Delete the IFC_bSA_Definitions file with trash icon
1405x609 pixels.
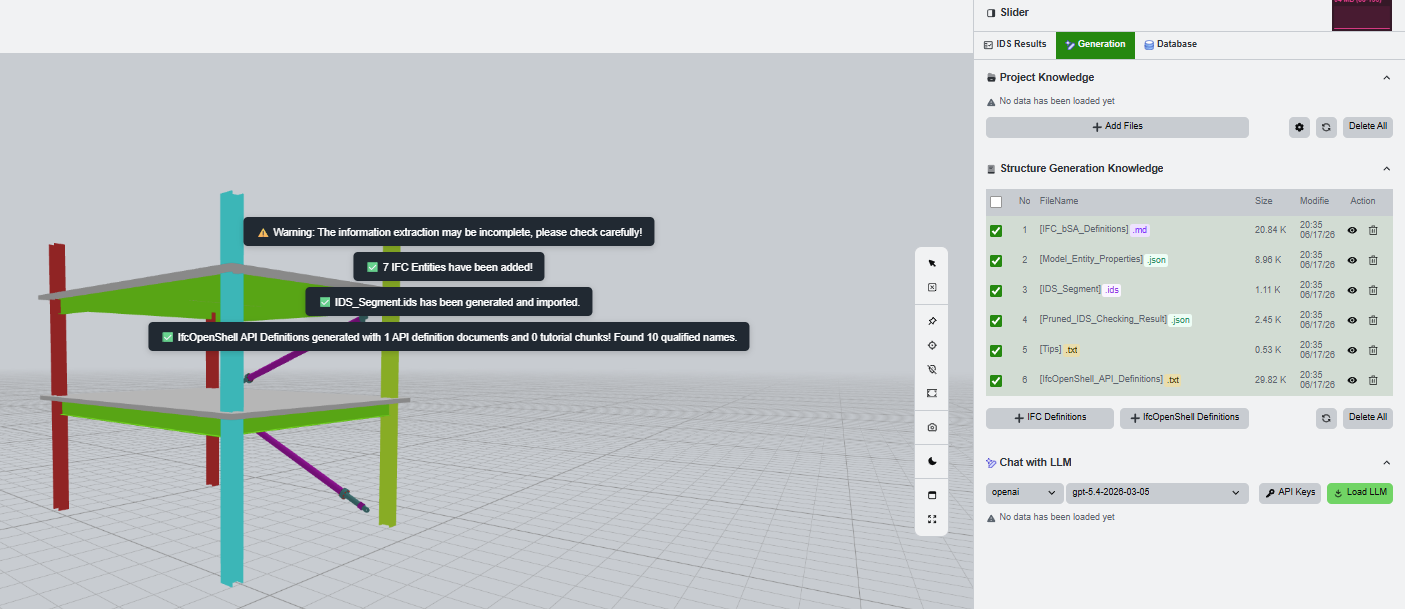point(1373,230)
